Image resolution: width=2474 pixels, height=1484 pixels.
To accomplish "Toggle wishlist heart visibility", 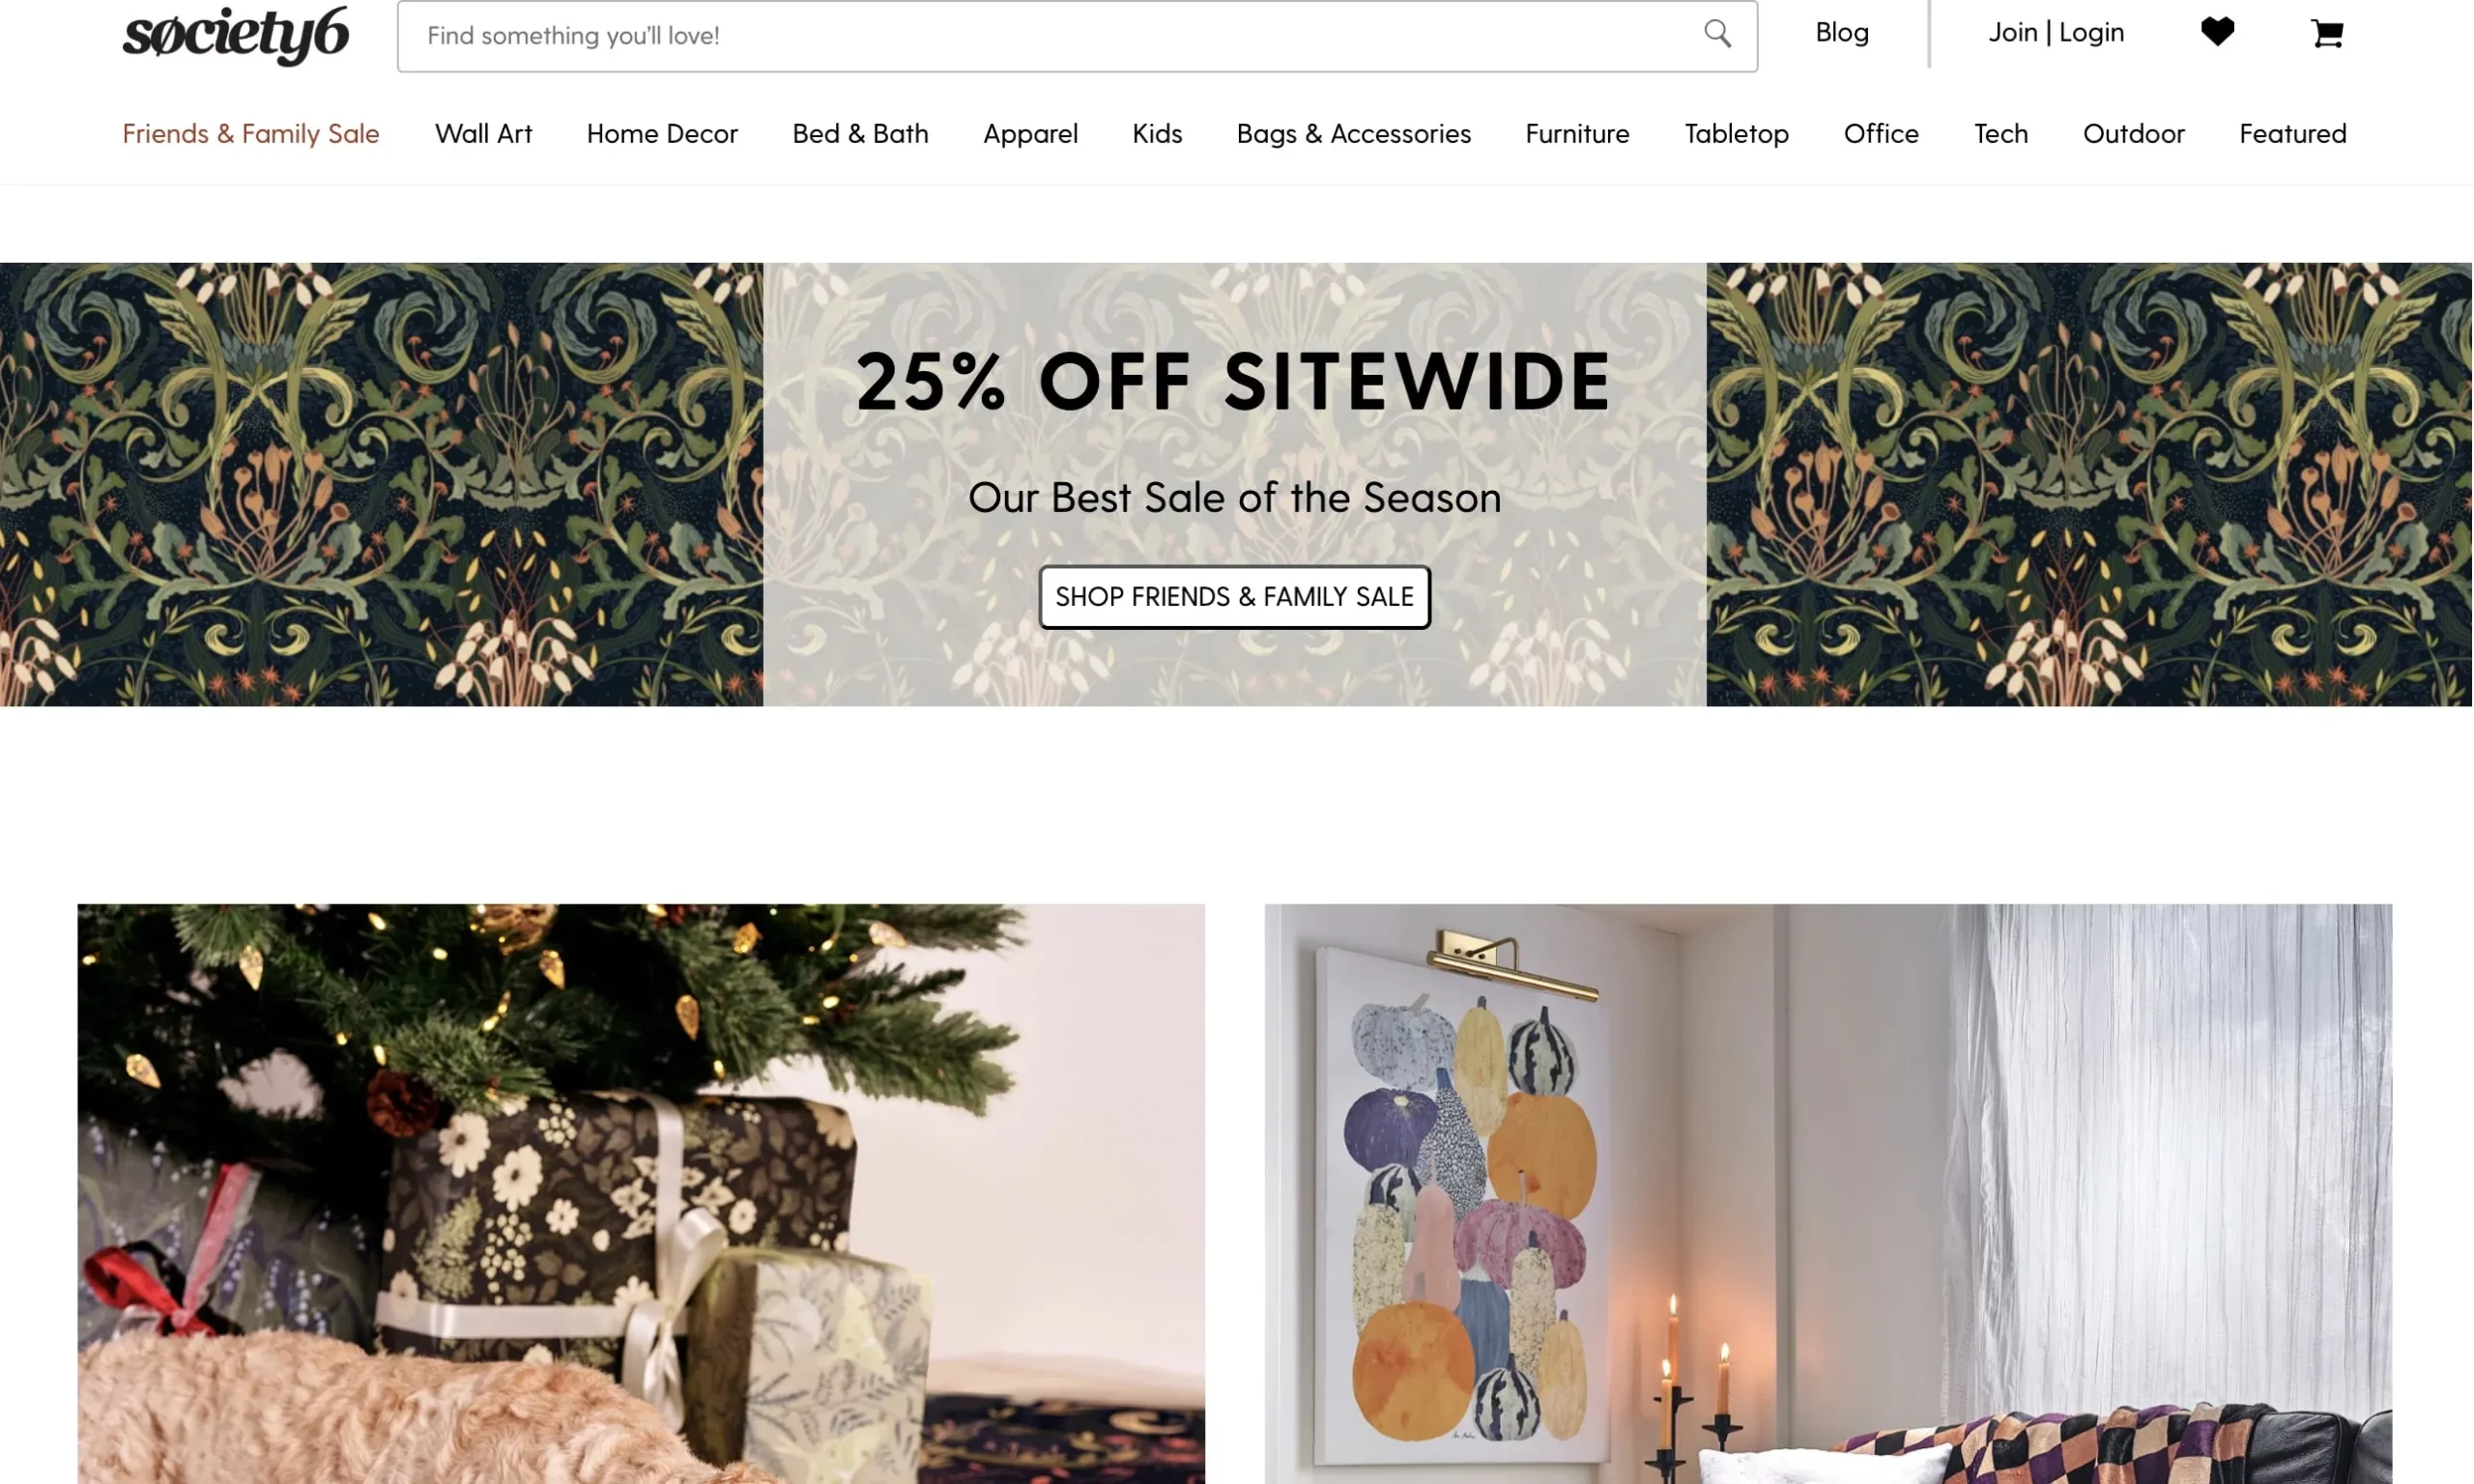I will click(2218, 30).
